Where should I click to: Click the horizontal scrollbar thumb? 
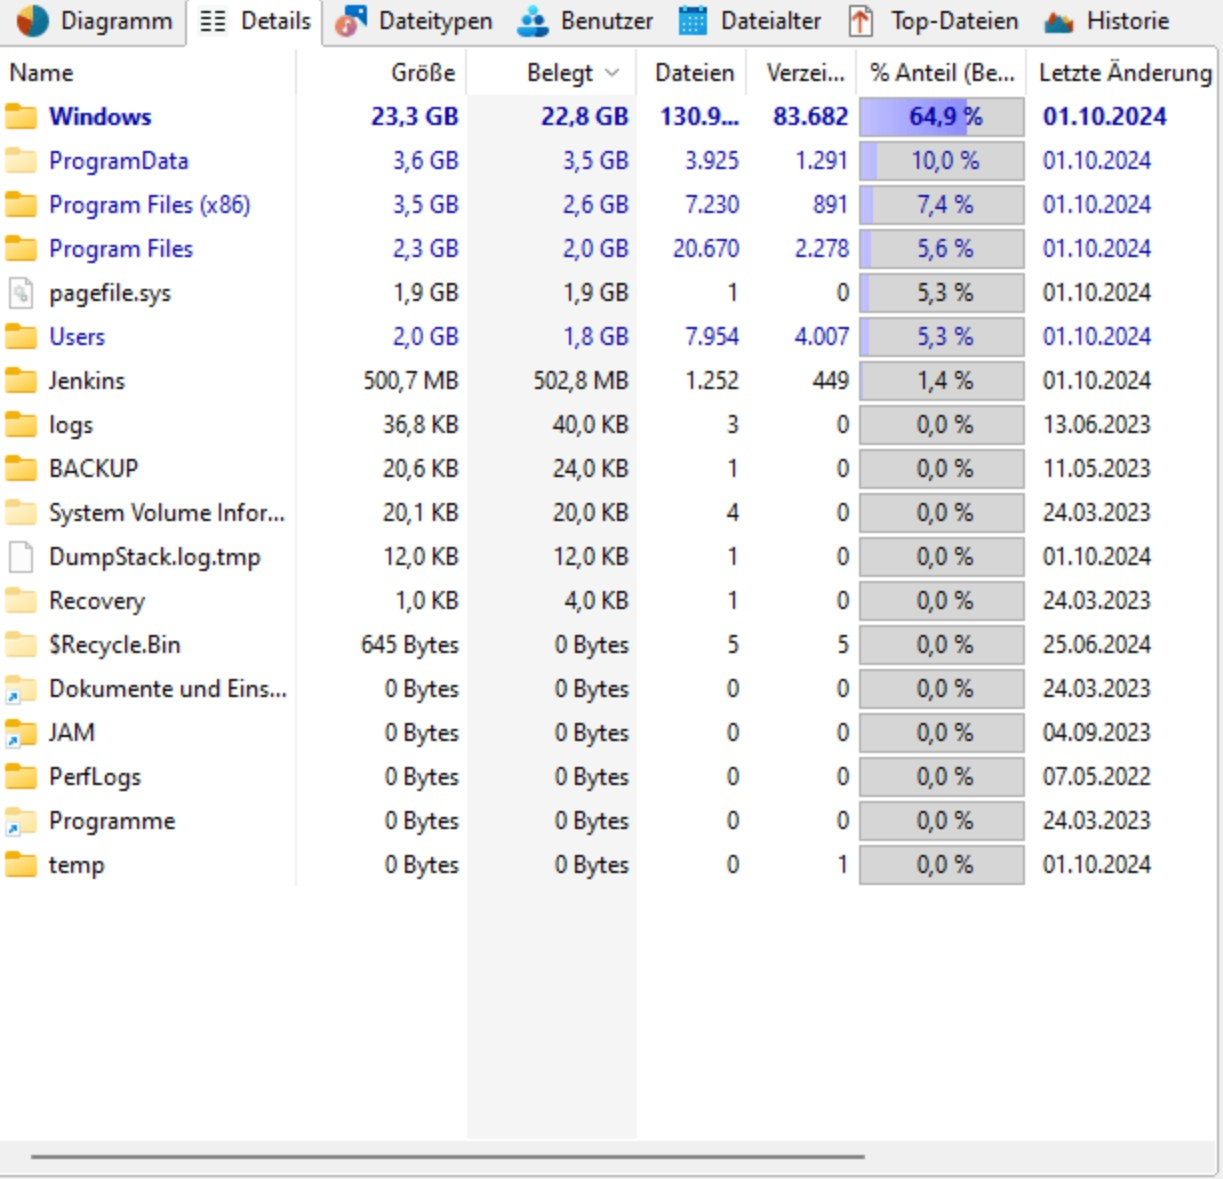click(x=448, y=1157)
